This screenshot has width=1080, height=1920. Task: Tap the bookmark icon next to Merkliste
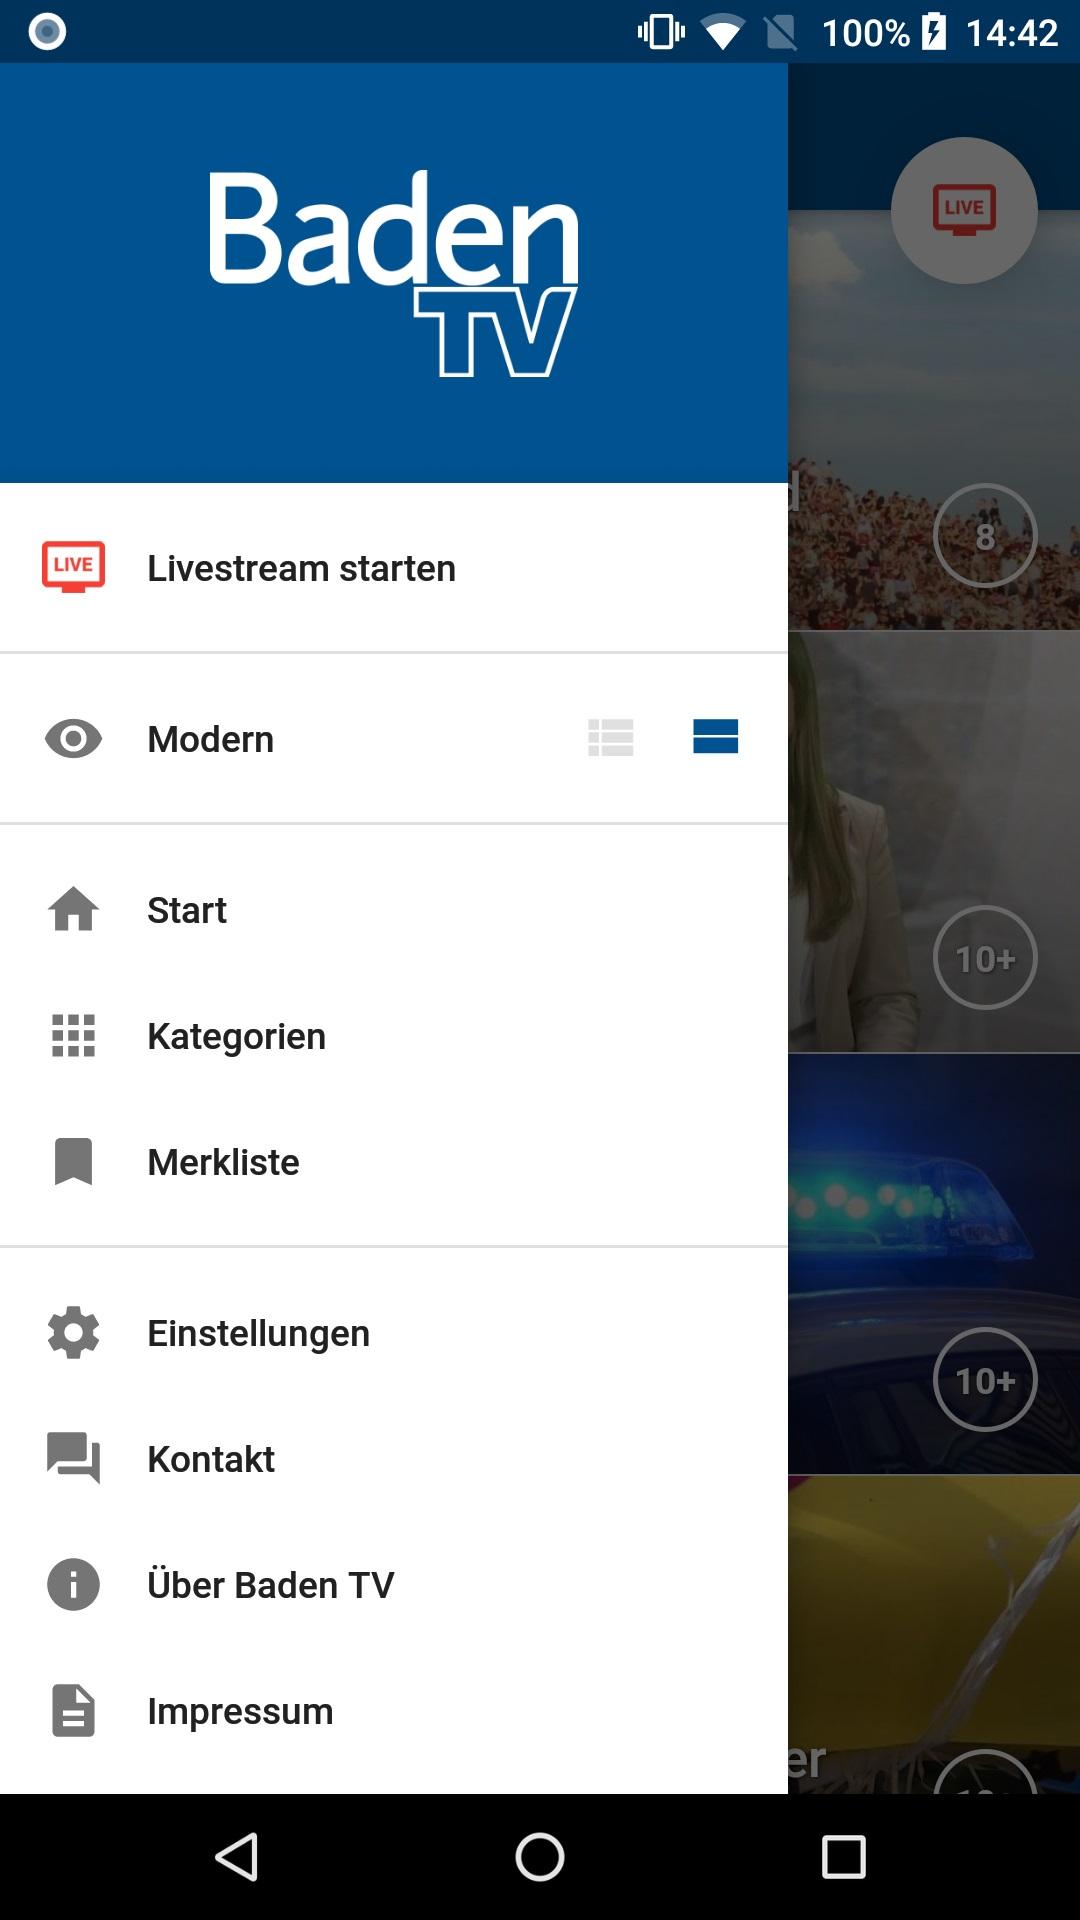[x=73, y=1161]
